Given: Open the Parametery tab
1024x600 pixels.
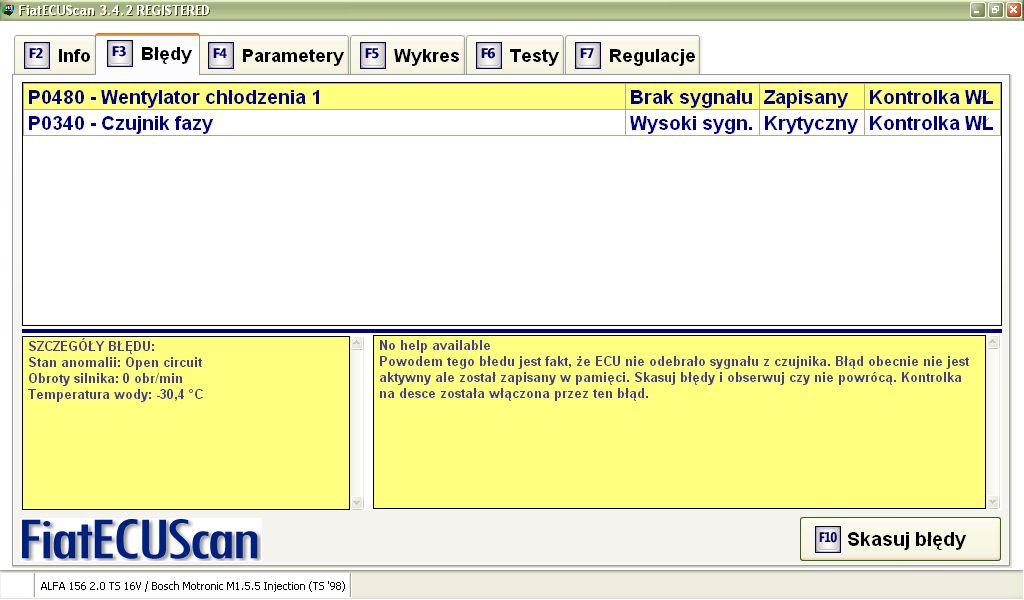Looking at the screenshot, I should [x=274, y=55].
